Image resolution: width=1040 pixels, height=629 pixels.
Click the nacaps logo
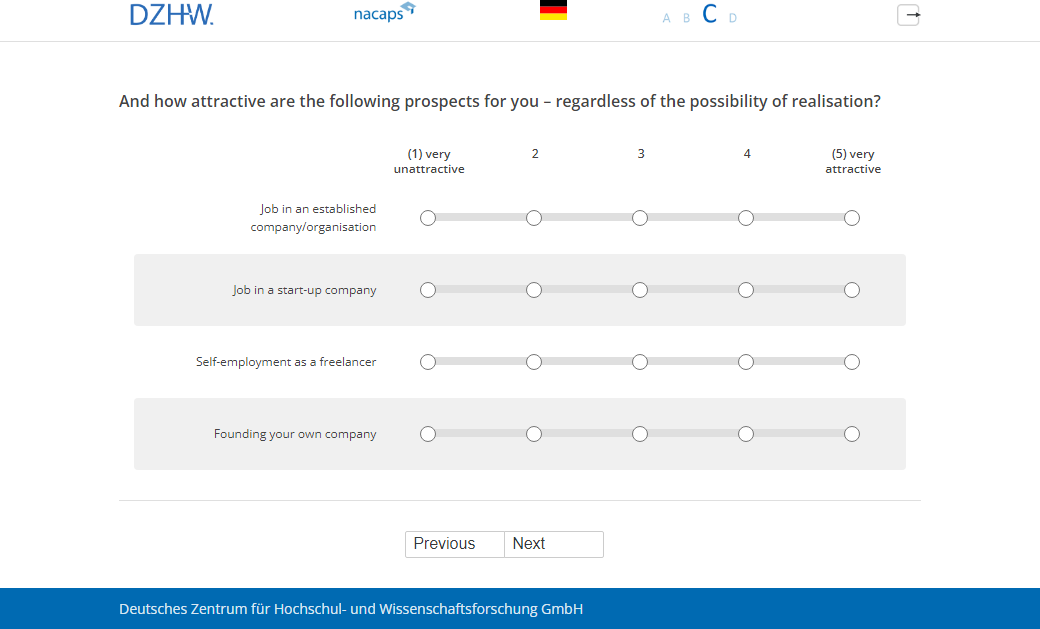point(383,13)
